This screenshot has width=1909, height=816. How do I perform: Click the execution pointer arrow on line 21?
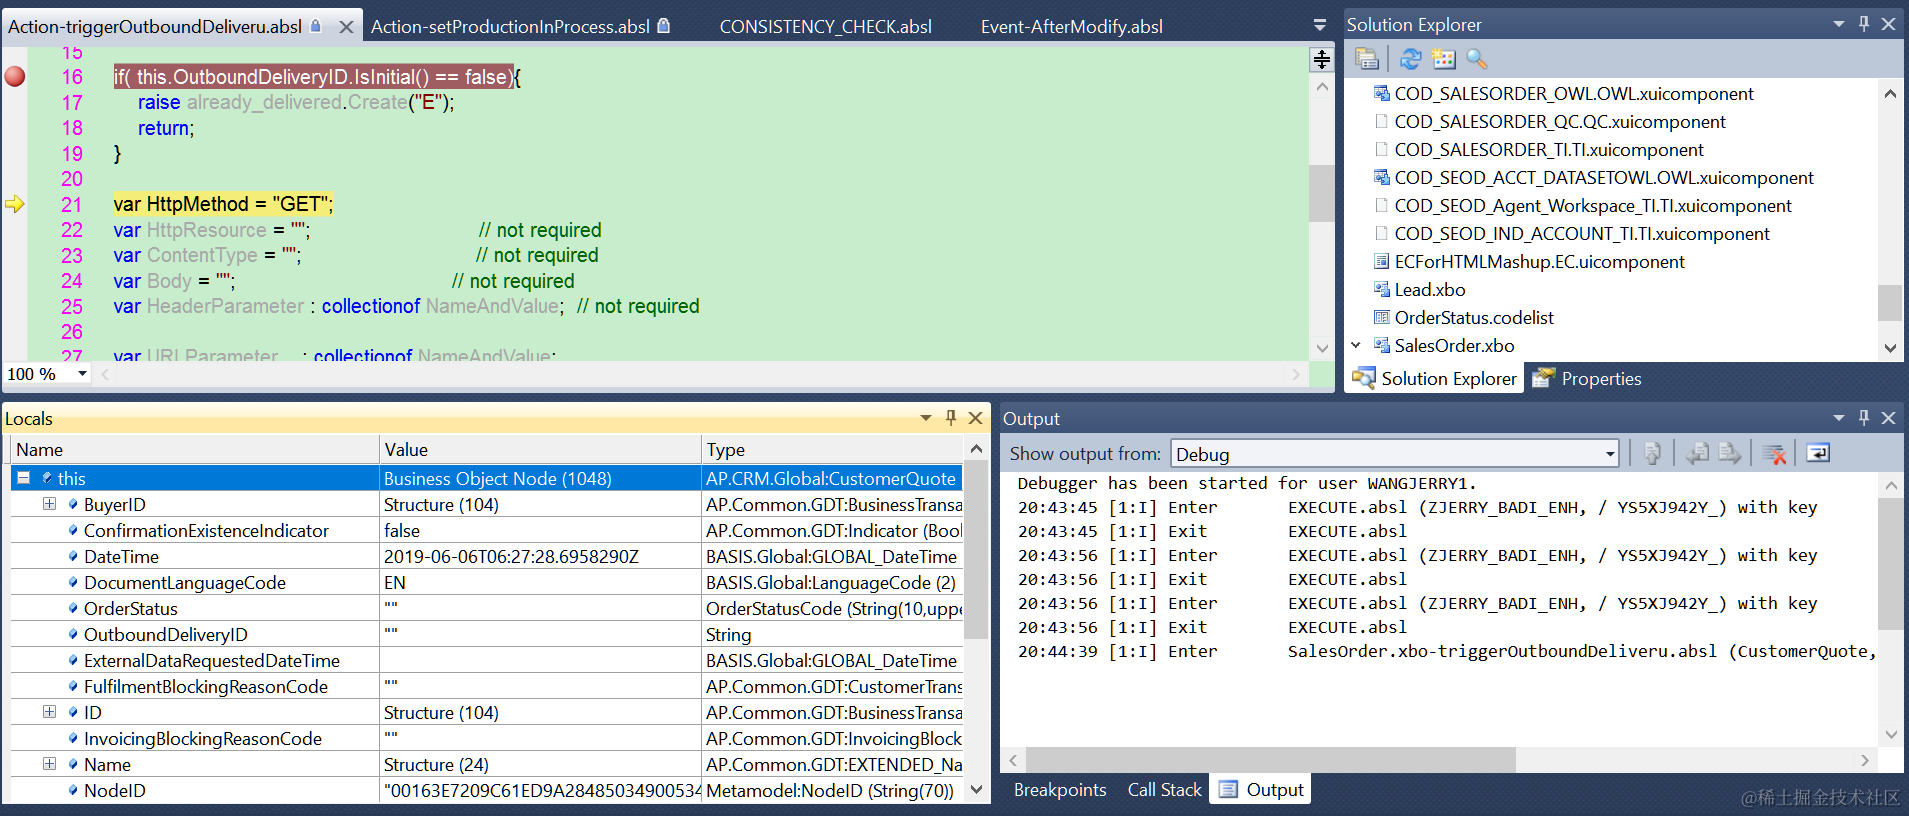tap(15, 204)
